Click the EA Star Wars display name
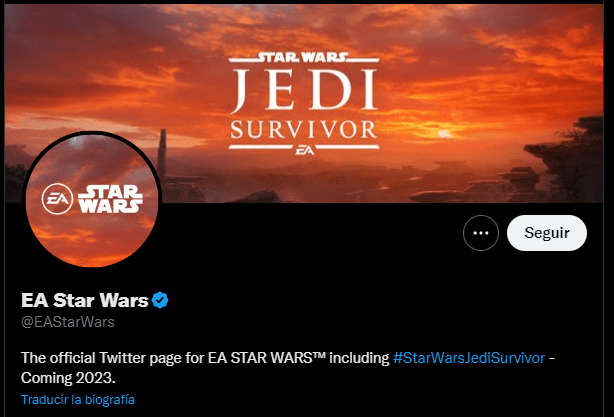Image resolution: width=614 pixels, height=417 pixels. click(x=85, y=300)
